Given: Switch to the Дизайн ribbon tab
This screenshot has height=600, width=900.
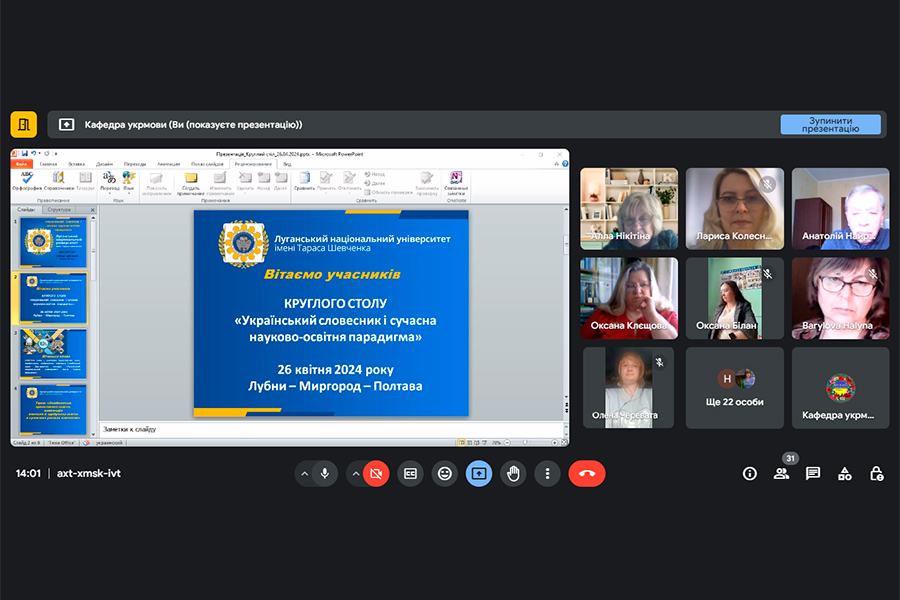Looking at the screenshot, I should pyautogui.click(x=104, y=164).
